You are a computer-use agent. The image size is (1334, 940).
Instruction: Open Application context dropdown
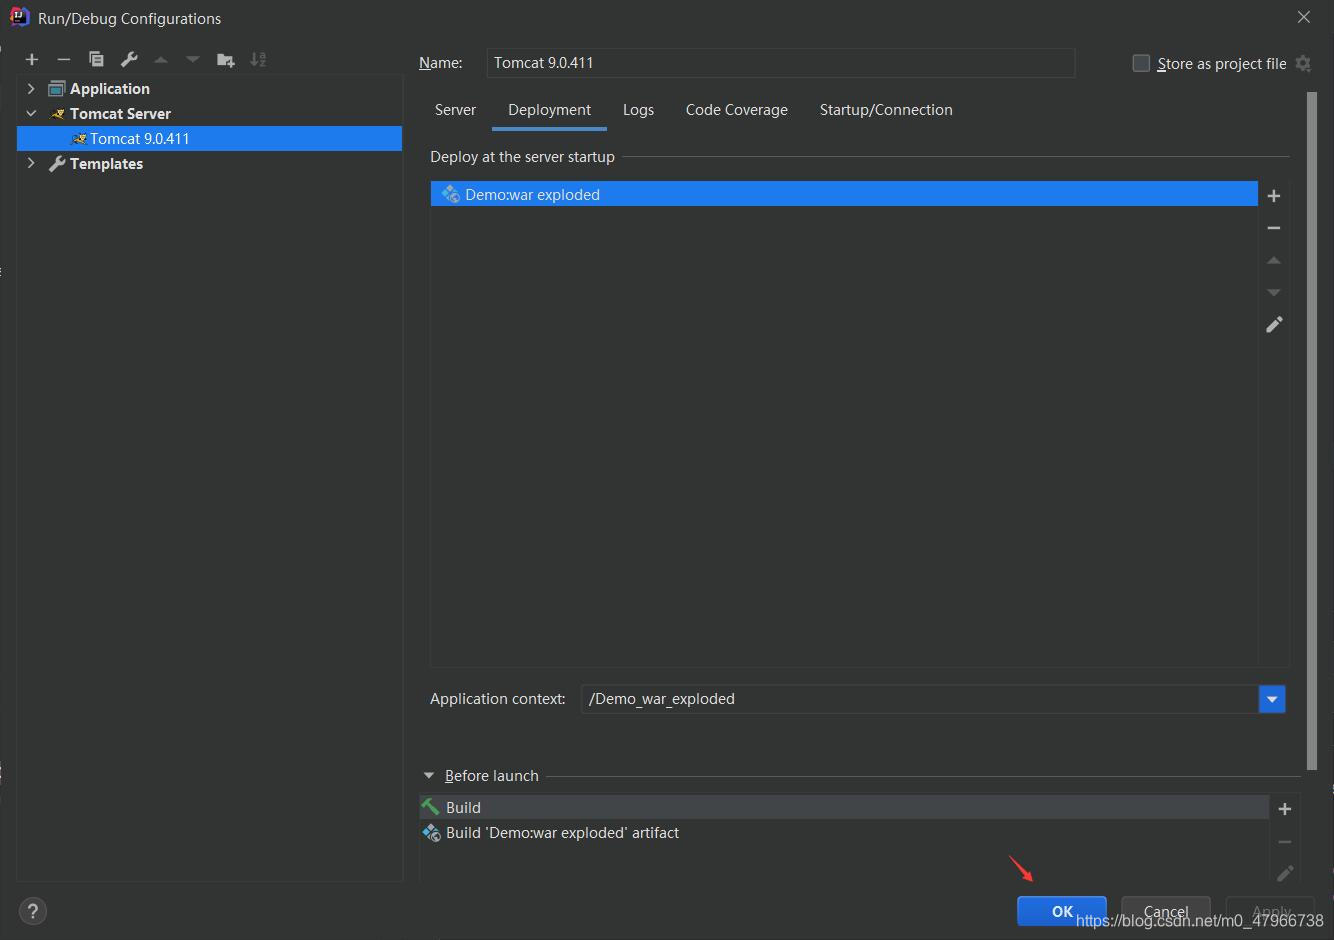coord(1272,699)
